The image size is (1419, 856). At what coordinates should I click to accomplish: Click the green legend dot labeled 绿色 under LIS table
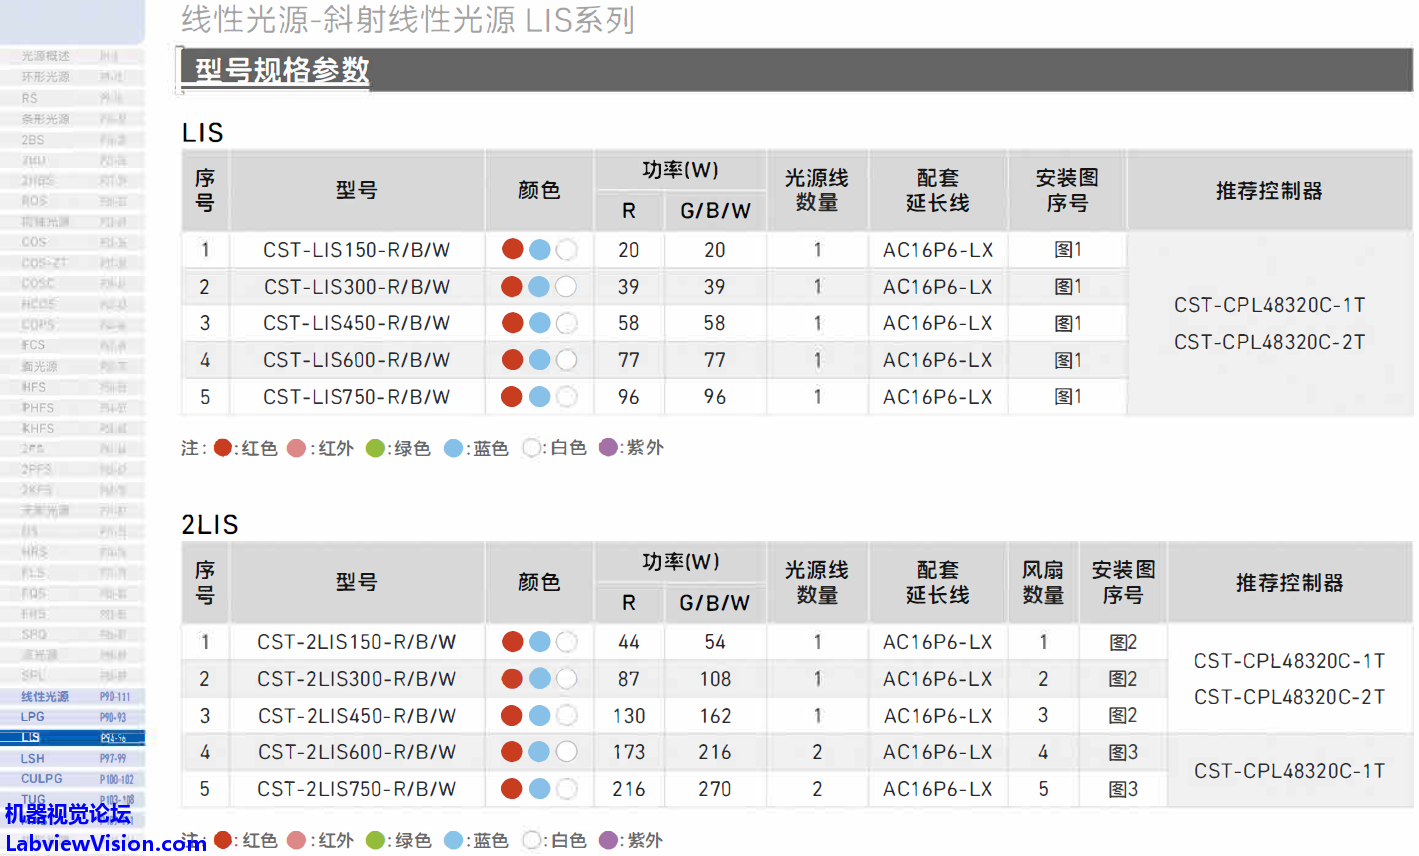tap(375, 448)
